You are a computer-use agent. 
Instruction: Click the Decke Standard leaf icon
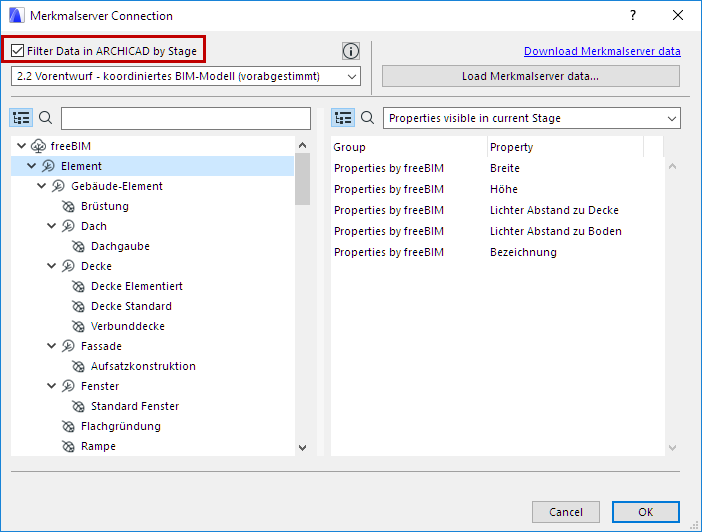(78, 306)
